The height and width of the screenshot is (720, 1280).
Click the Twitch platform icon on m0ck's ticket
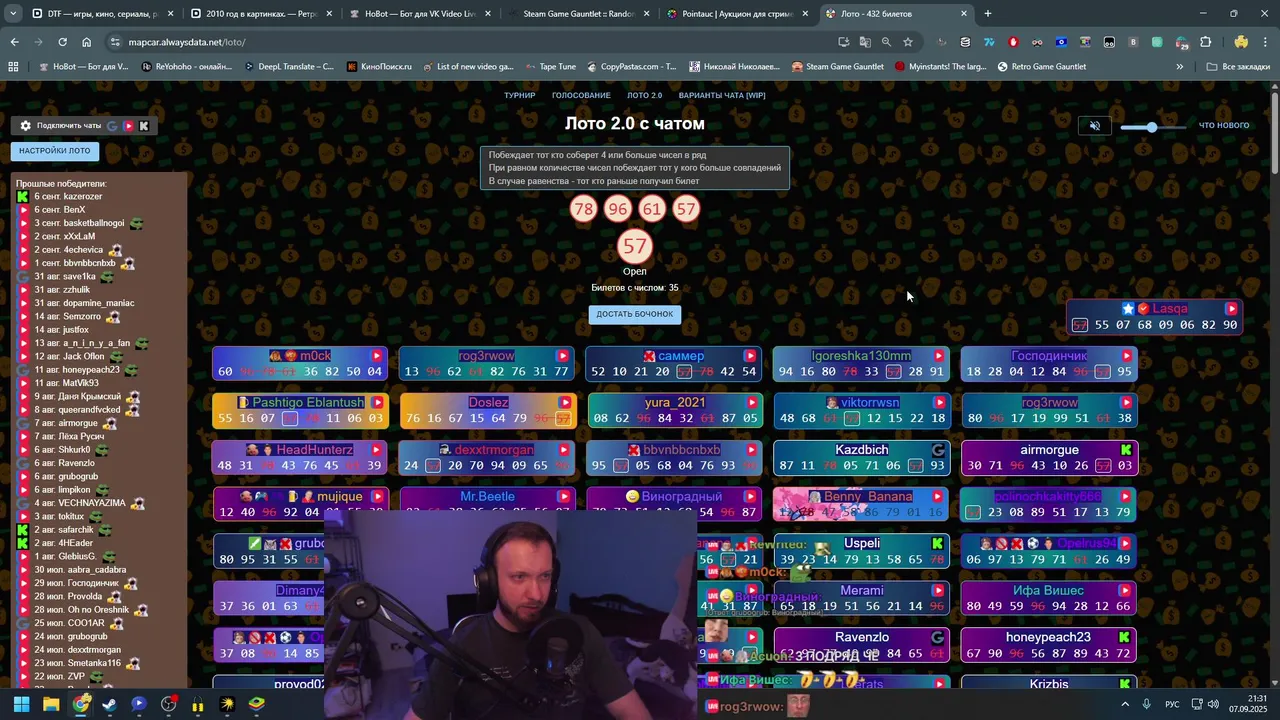tap(377, 356)
